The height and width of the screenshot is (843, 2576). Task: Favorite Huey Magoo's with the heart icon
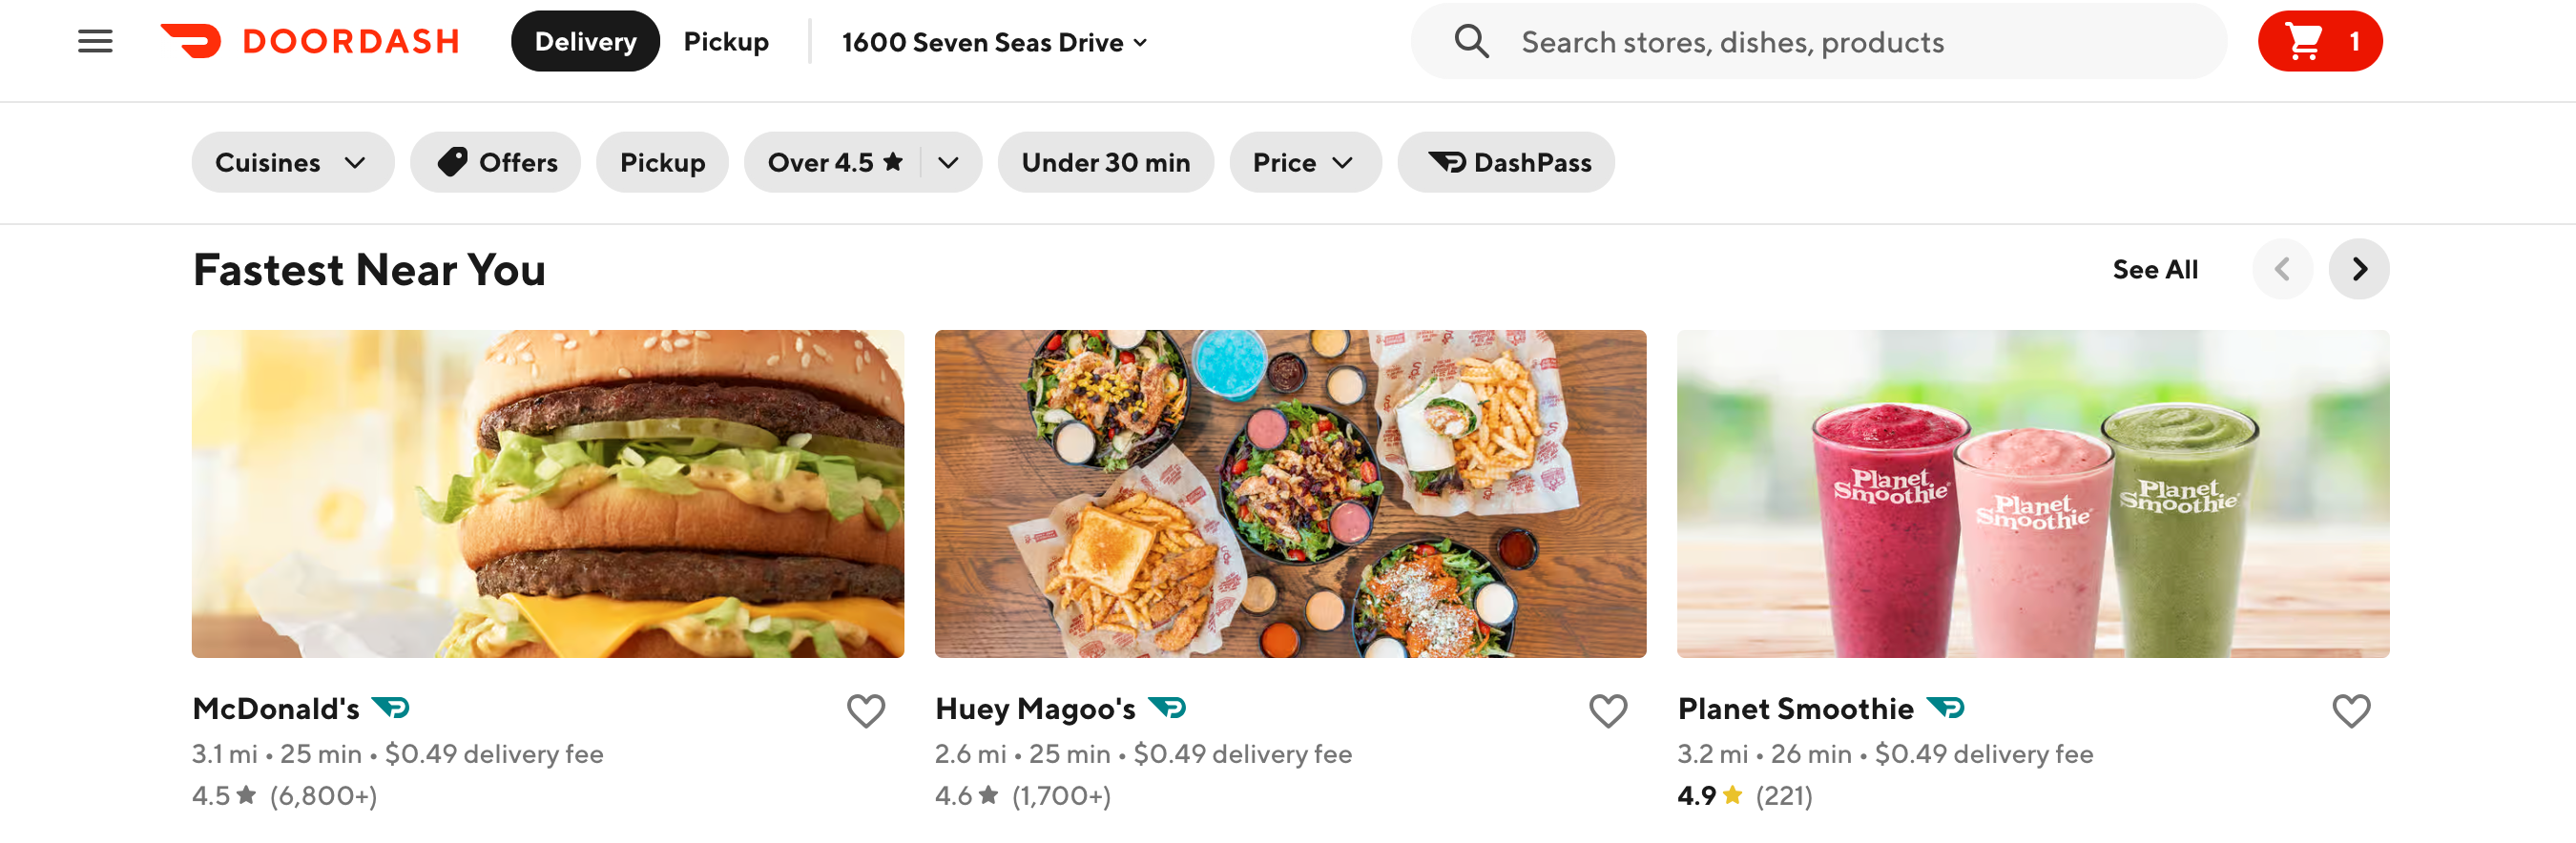(1607, 711)
